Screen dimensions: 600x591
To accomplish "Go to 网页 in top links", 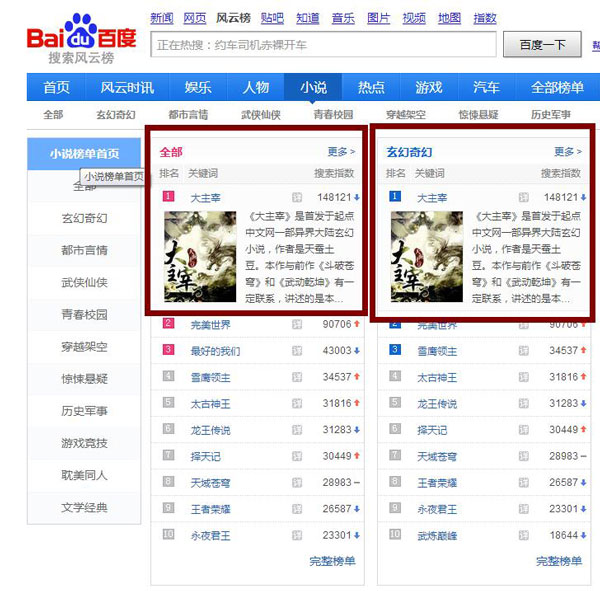I will (x=195, y=18).
